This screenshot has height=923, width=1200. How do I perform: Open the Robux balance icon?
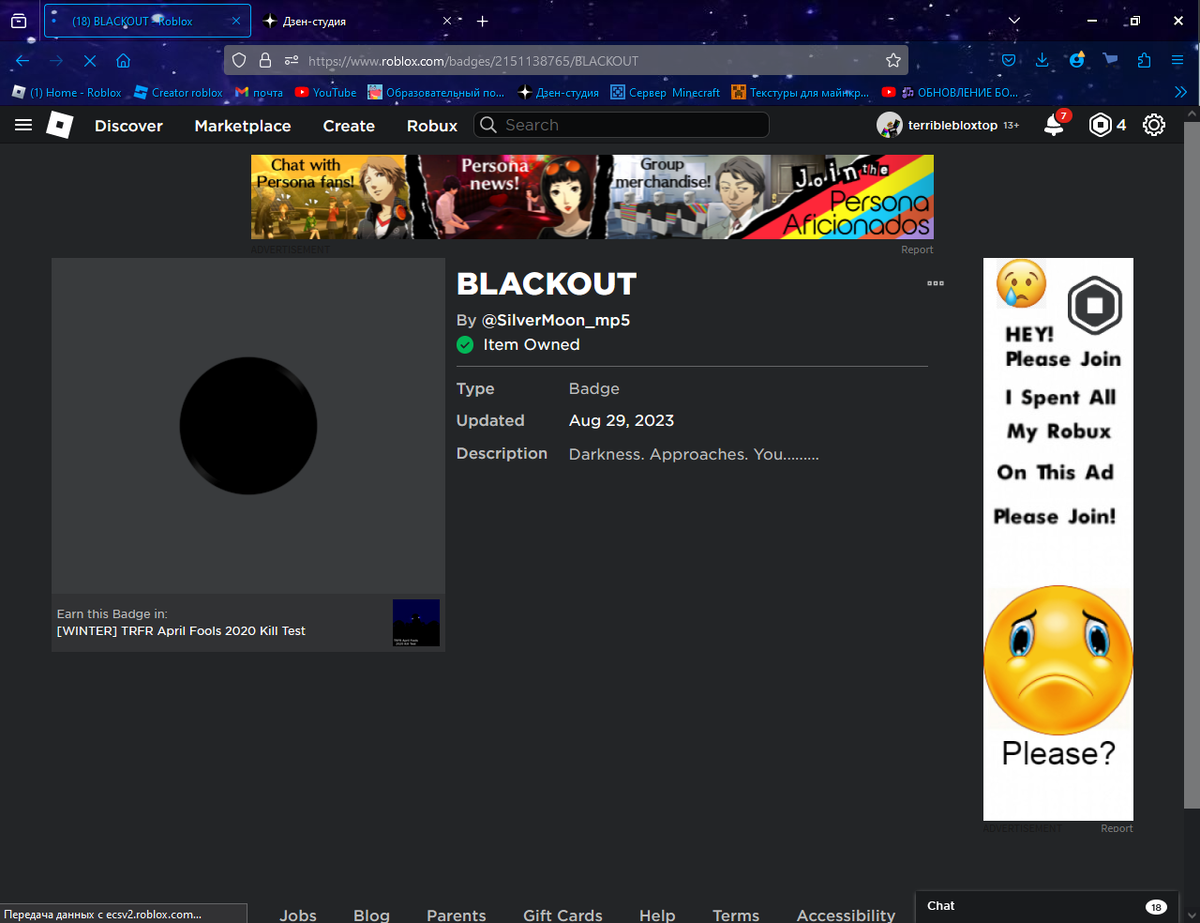click(1100, 125)
